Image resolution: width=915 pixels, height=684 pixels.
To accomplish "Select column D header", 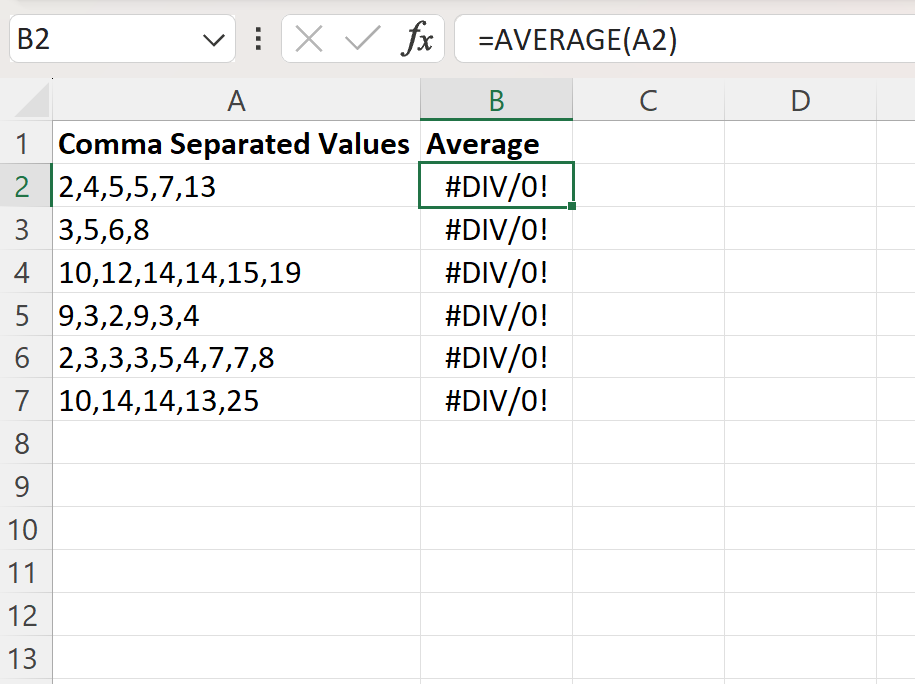I will pyautogui.click(x=801, y=100).
